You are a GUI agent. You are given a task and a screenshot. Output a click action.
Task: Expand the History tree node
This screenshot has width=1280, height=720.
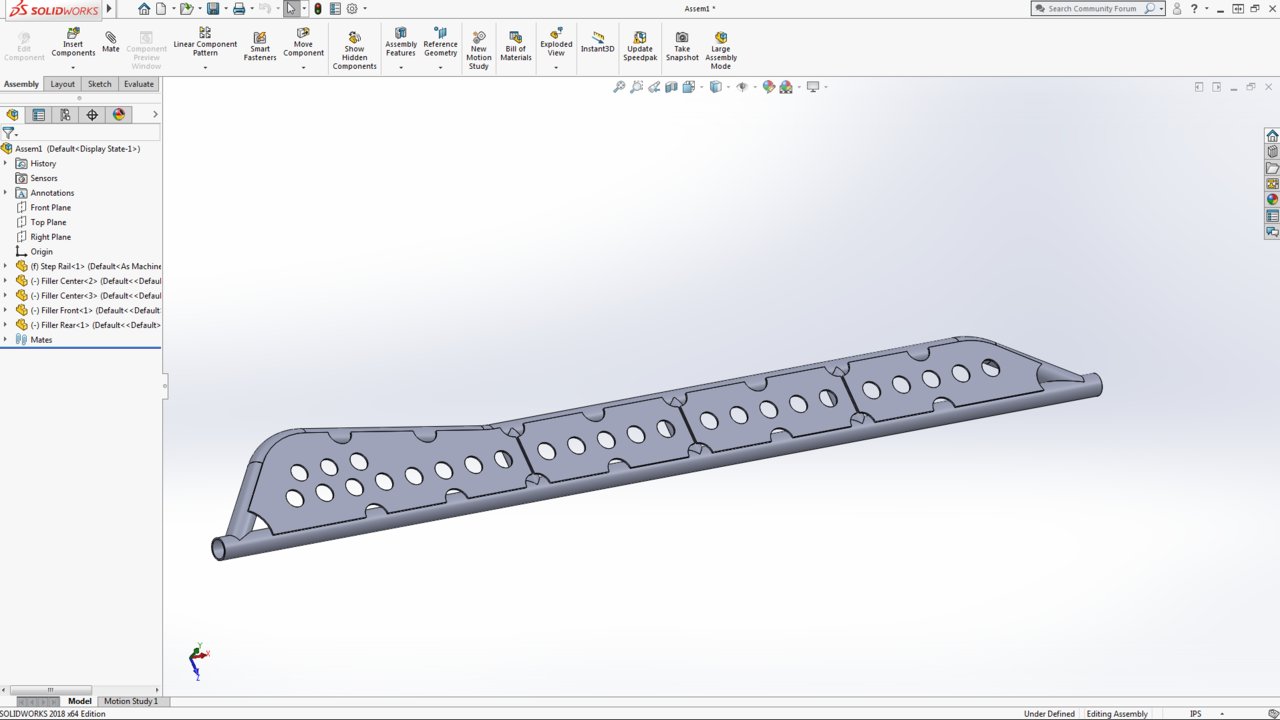(5, 163)
